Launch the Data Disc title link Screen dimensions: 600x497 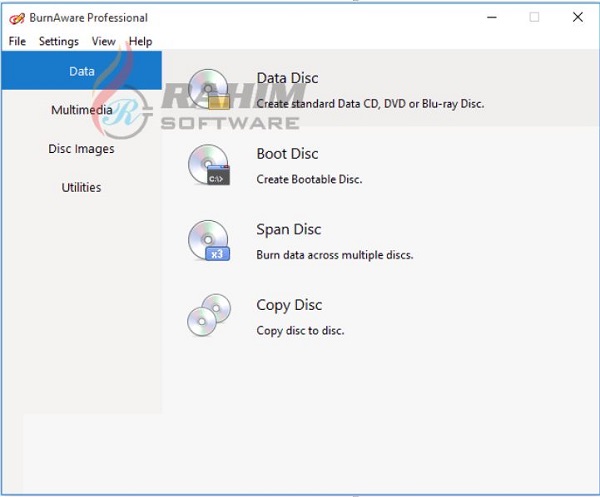(287, 78)
